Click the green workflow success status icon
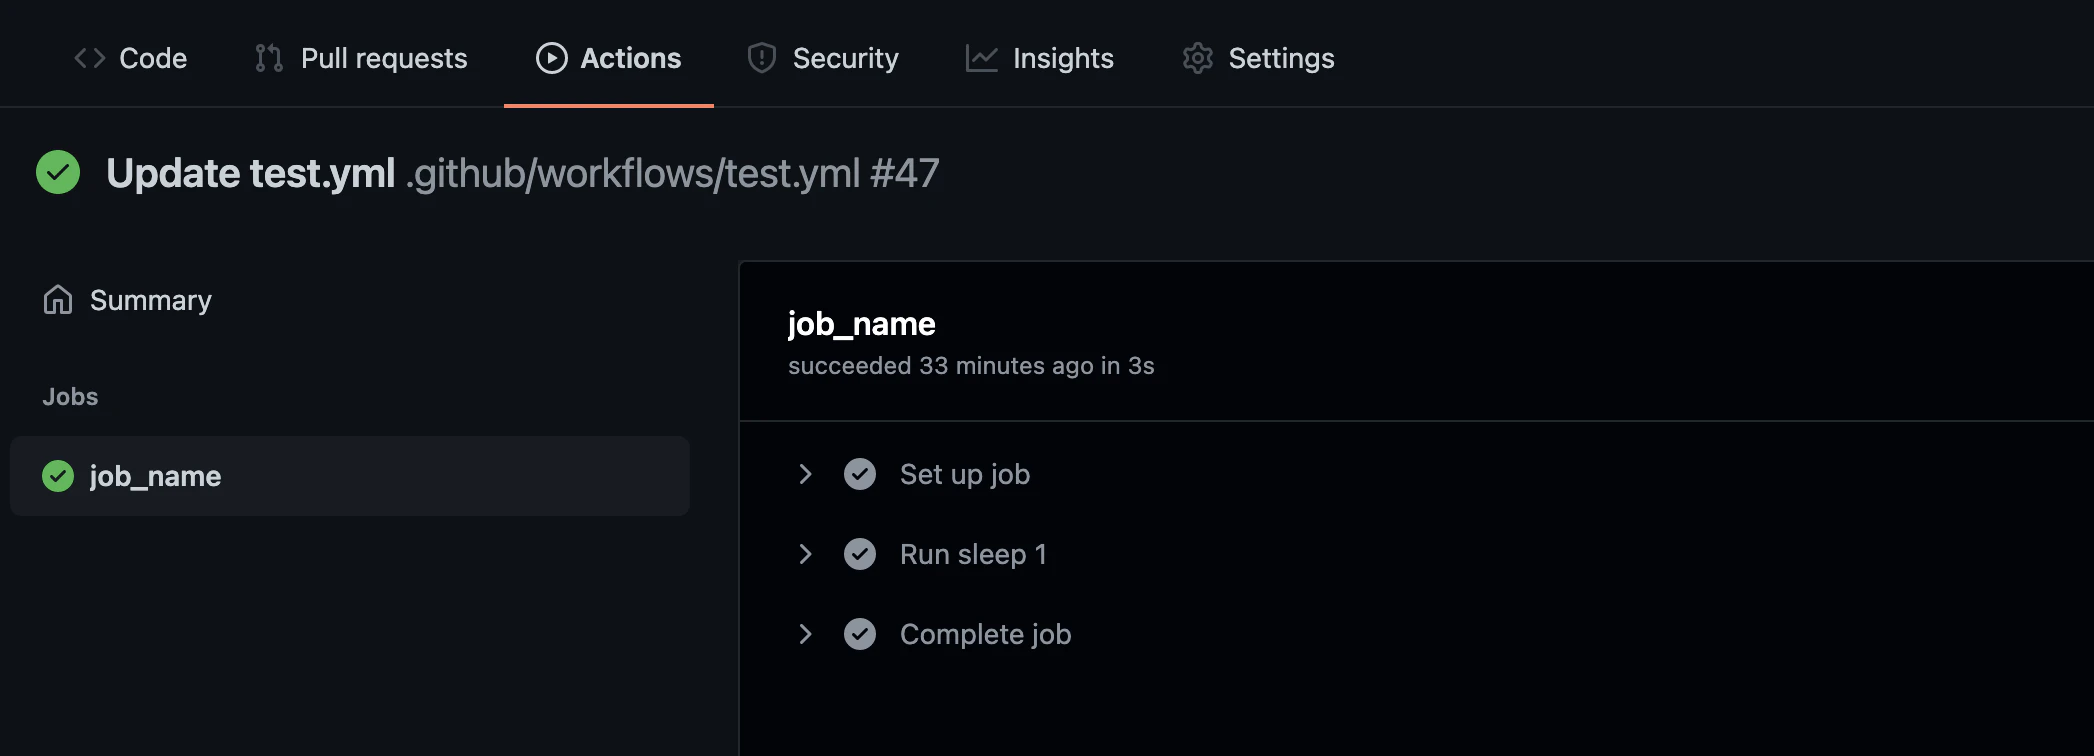 (x=58, y=172)
